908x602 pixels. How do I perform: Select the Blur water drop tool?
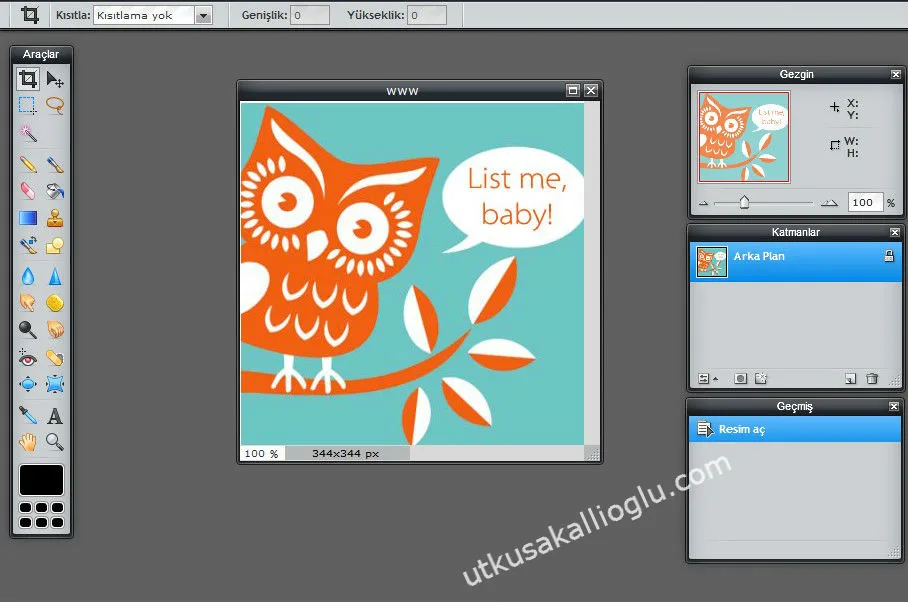28,276
